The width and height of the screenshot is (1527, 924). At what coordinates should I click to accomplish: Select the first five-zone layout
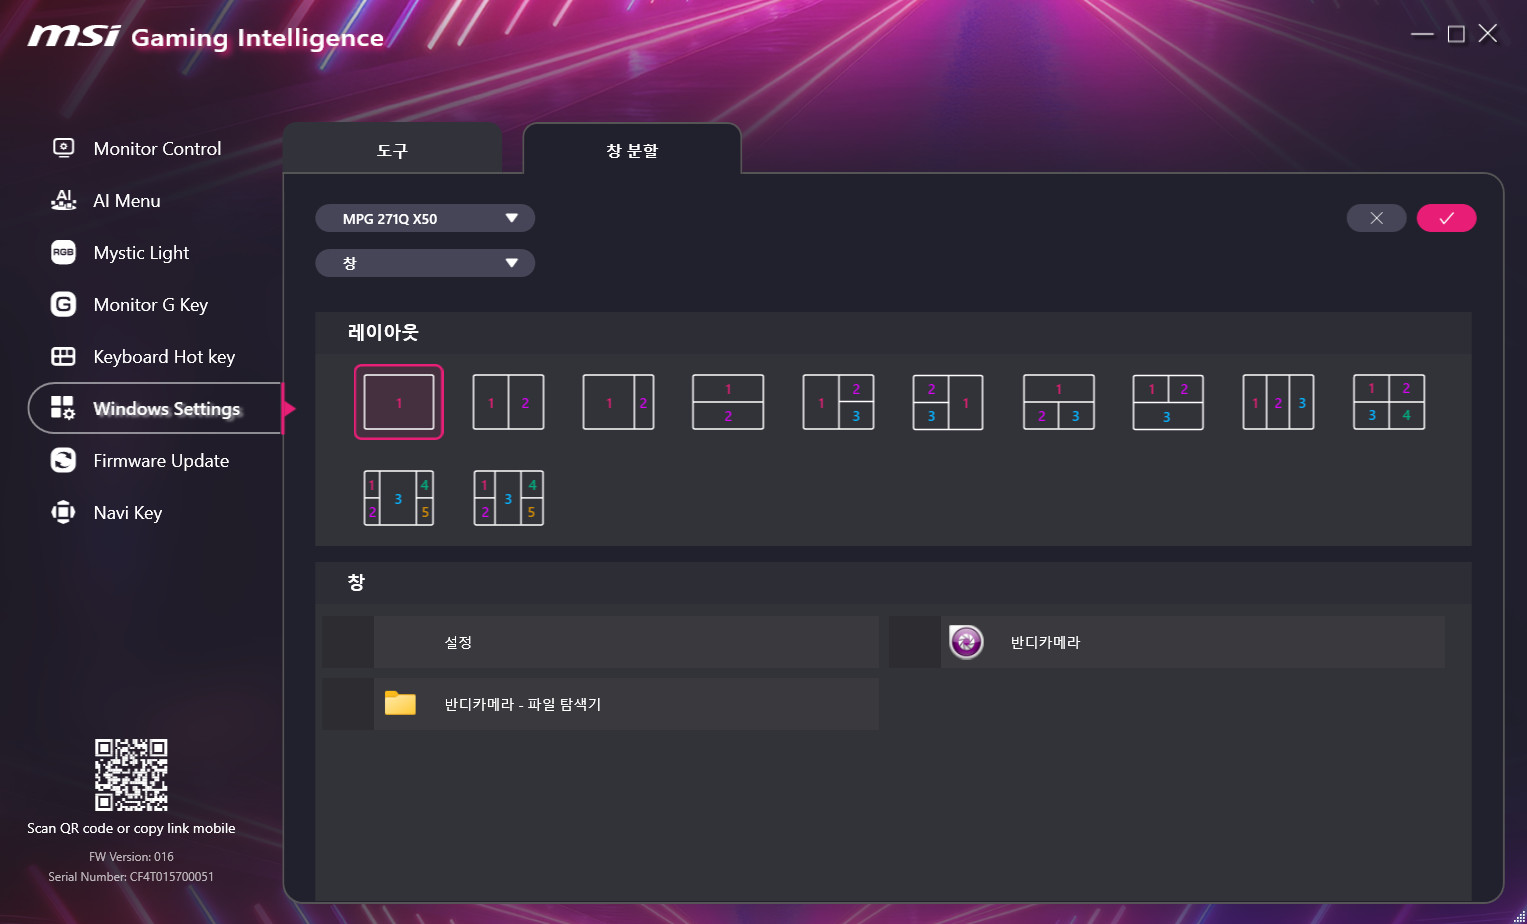(x=398, y=498)
